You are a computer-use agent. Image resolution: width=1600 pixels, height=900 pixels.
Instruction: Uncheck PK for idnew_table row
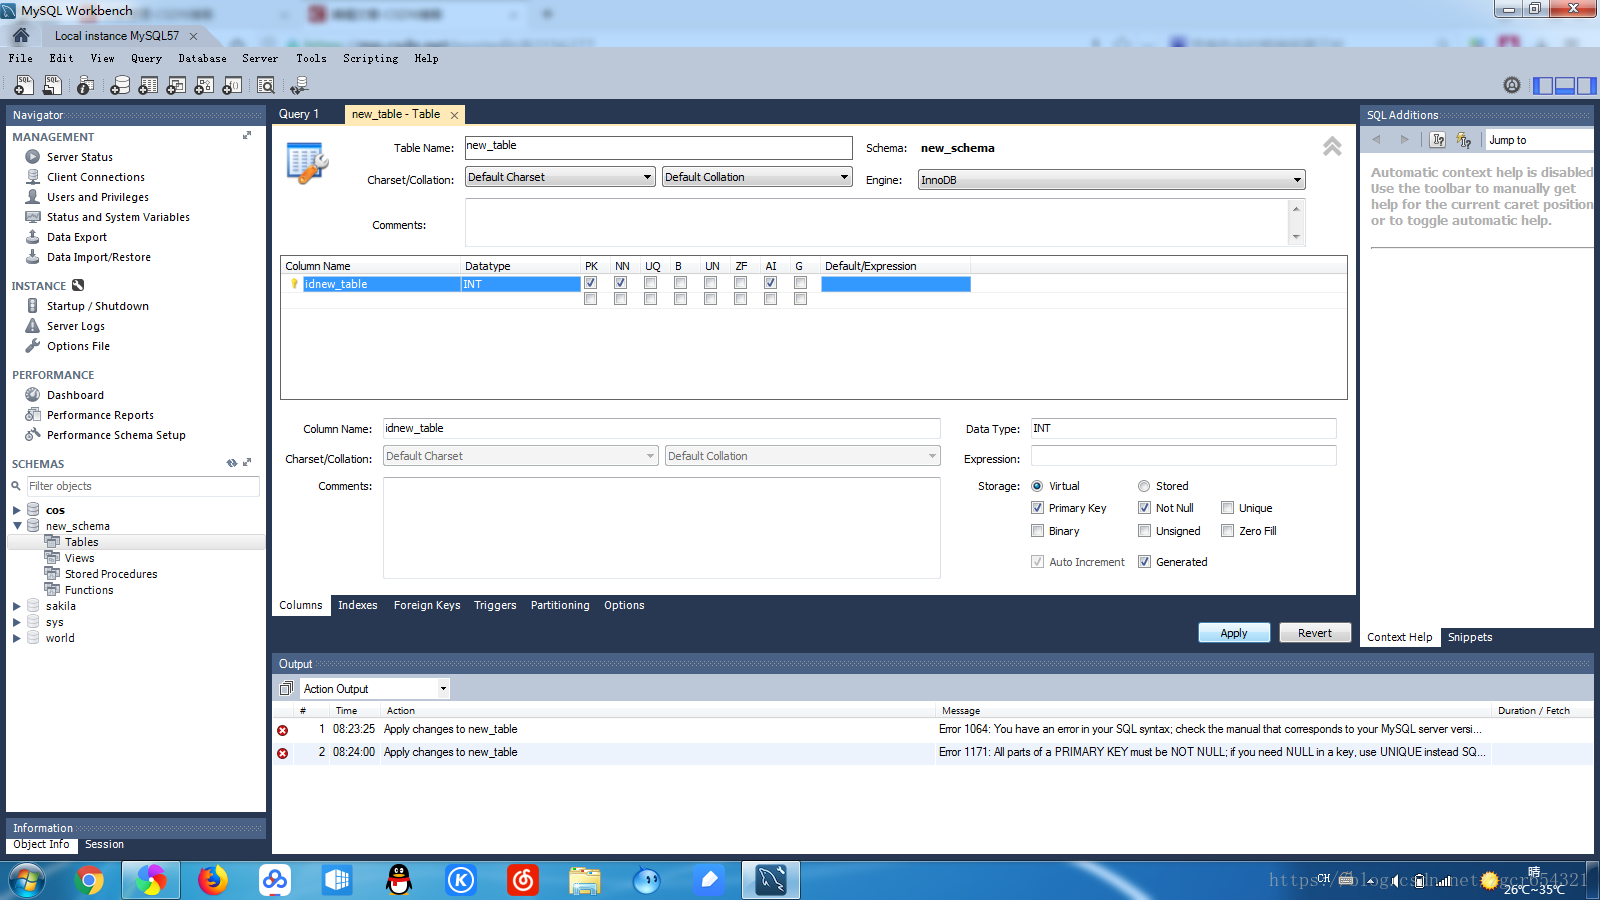(x=590, y=283)
